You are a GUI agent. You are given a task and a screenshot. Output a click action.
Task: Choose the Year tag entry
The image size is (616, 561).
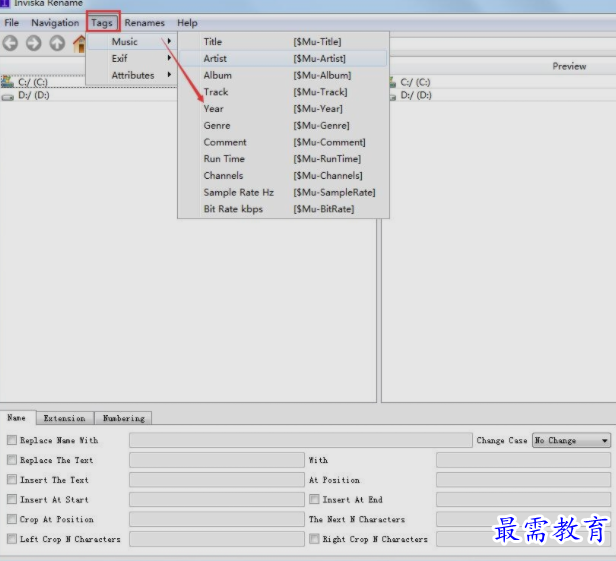pos(283,109)
